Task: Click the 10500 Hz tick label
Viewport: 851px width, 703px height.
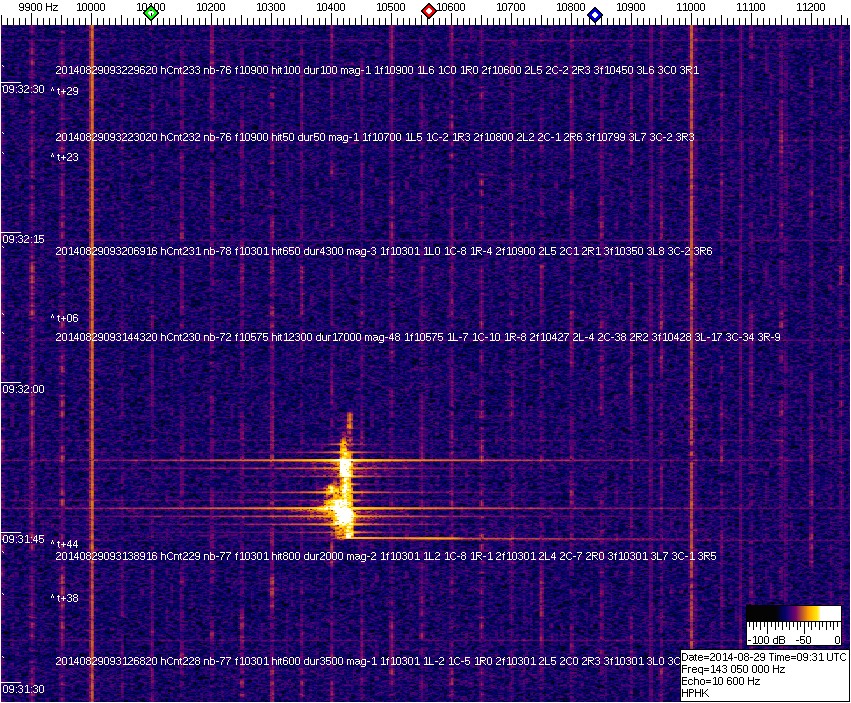Action: click(391, 7)
